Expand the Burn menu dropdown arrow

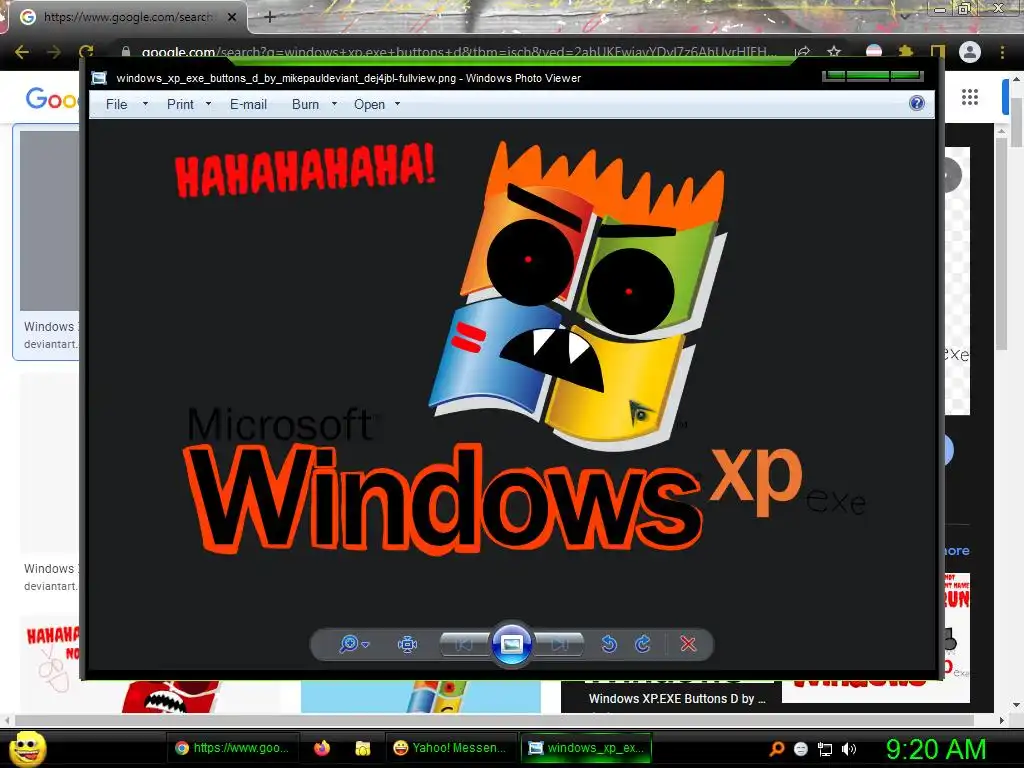click(x=334, y=104)
